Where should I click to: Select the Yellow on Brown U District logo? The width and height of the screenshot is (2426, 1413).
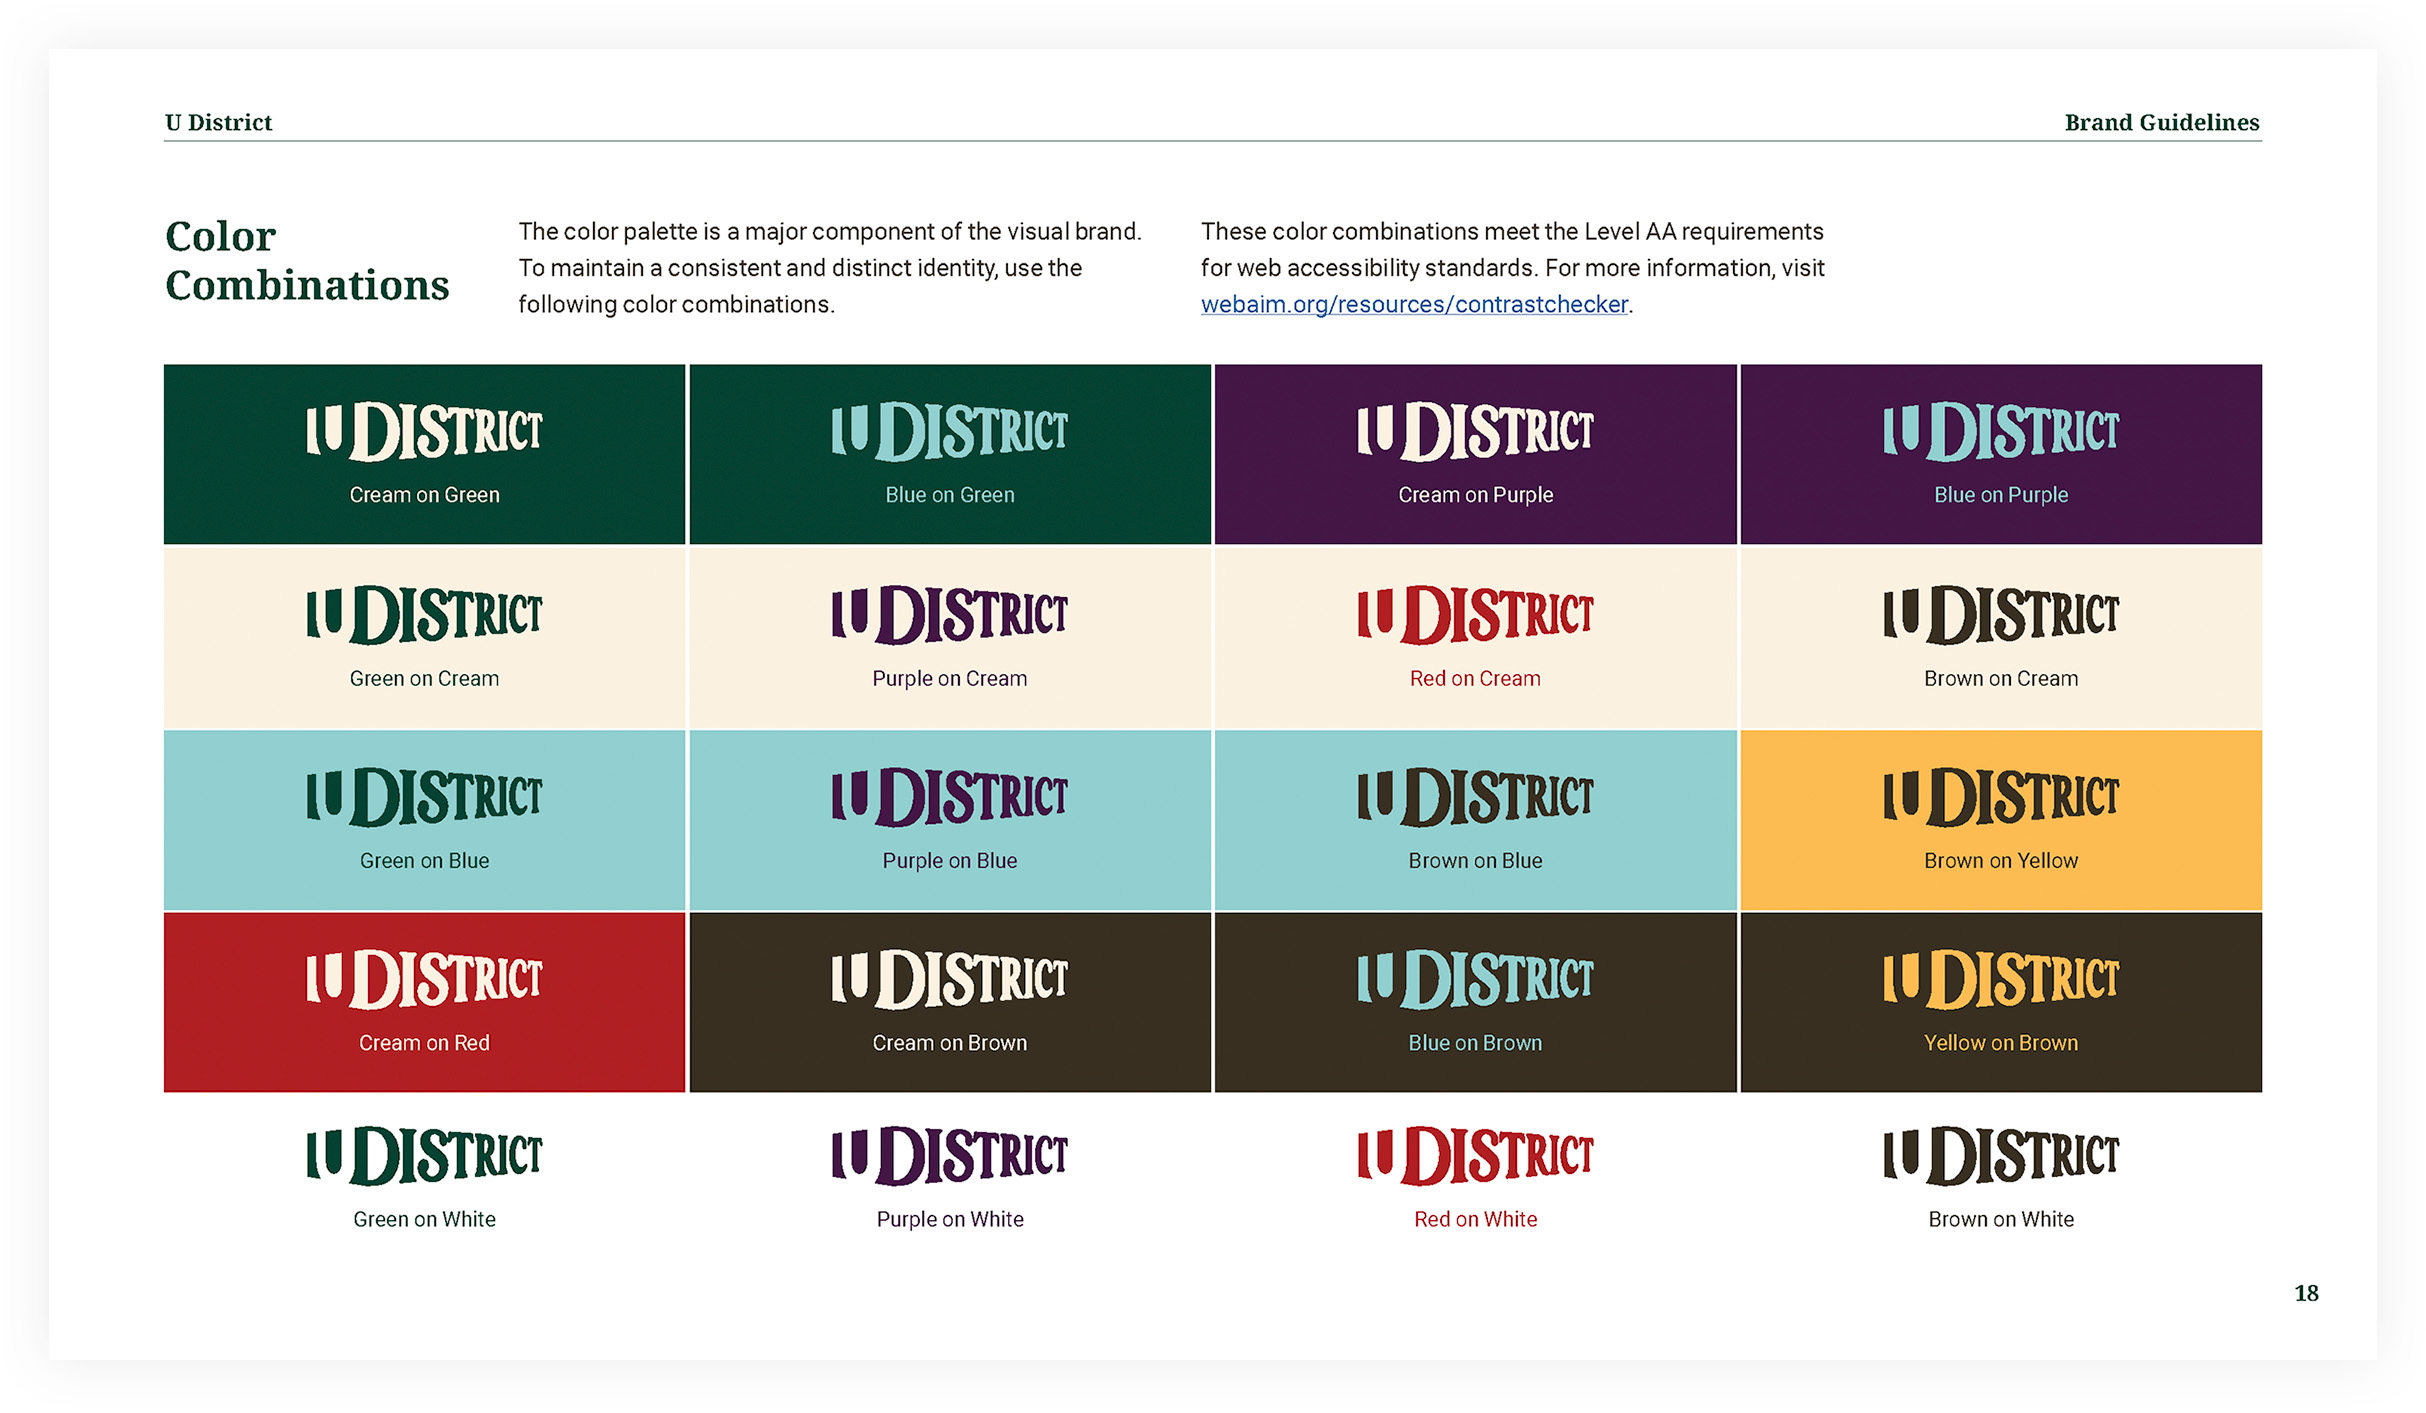pyautogui.click(x=1999, y=978)
